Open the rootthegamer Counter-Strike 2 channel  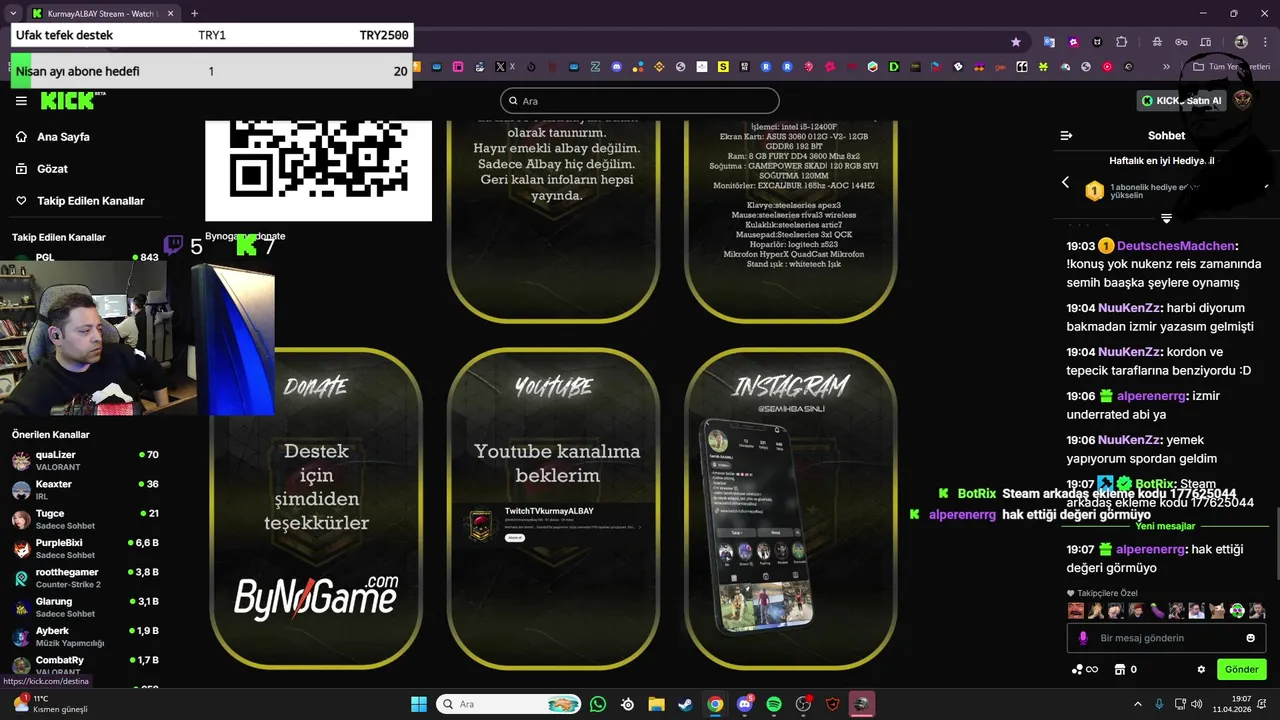point(85,578)
